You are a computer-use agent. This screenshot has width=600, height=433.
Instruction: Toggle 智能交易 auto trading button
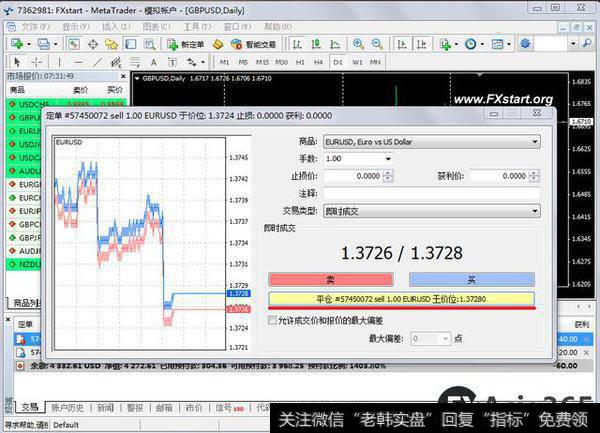253,44
